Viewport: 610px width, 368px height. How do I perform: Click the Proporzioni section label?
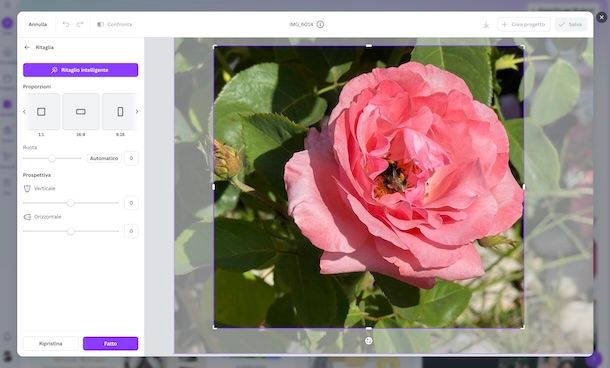pyautogui.click(x=37, y=86)
